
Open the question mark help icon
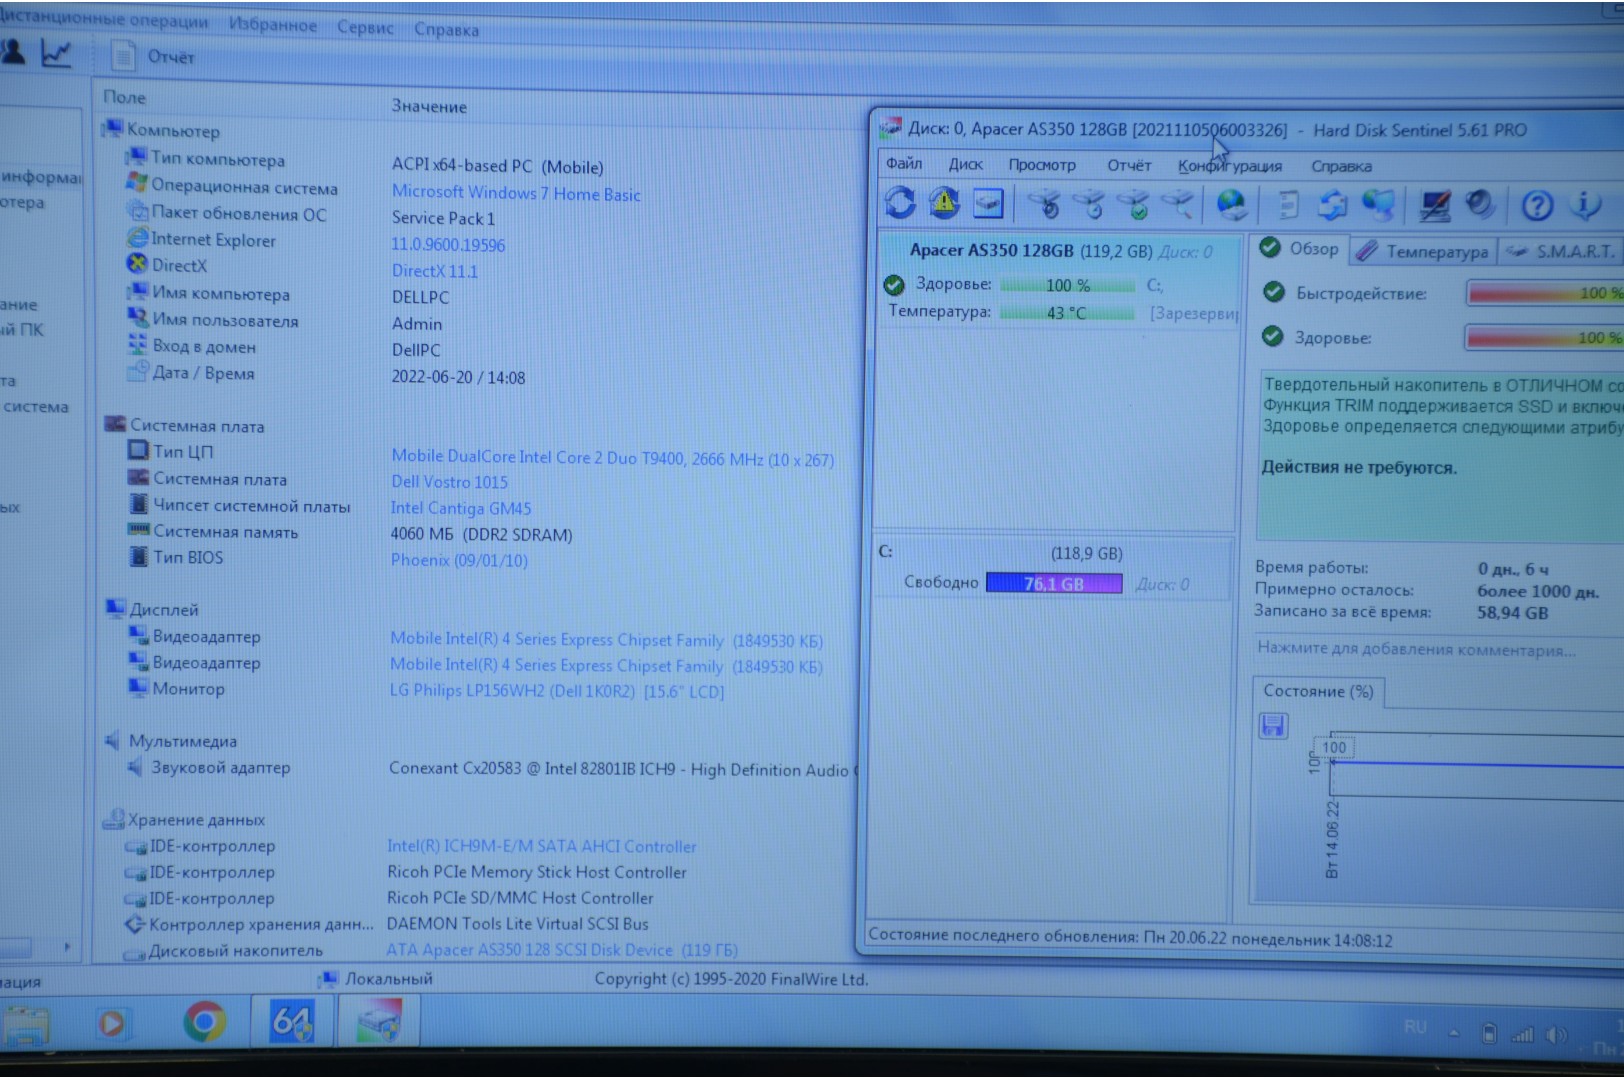pos(1537,206)
